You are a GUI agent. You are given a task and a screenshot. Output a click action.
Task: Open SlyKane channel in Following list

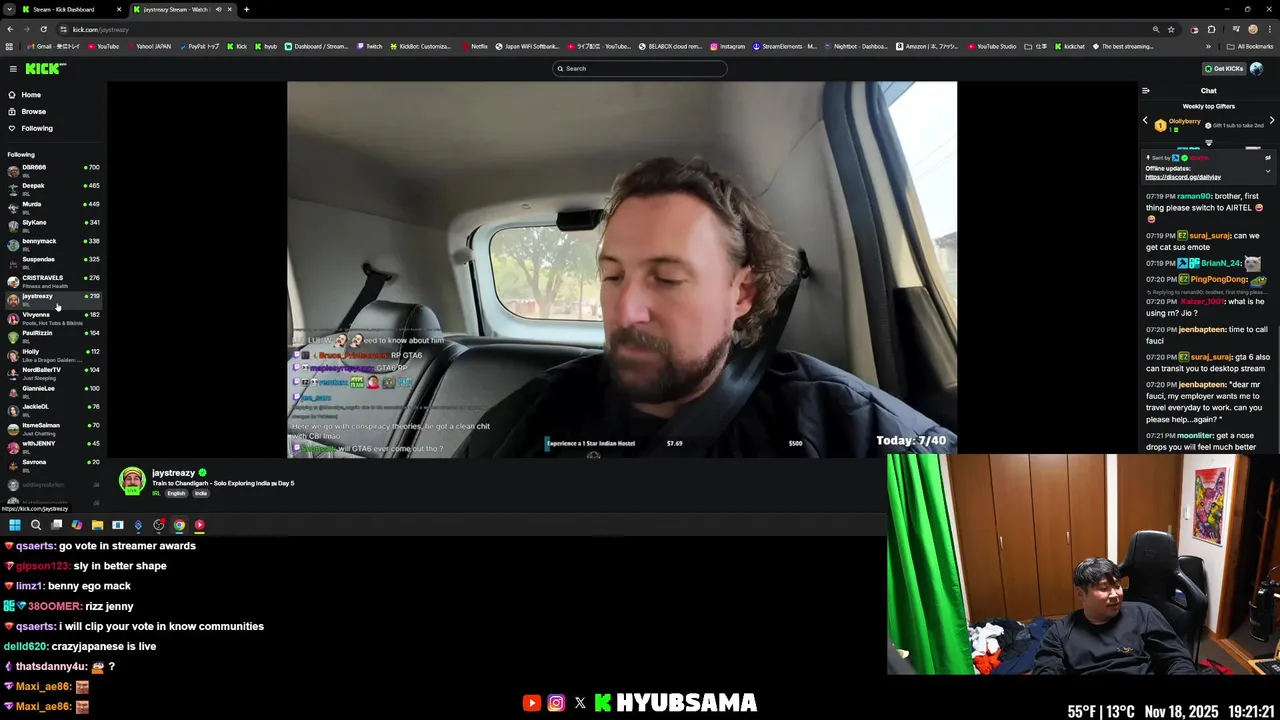pyautogui.click(x=52, y=225)
